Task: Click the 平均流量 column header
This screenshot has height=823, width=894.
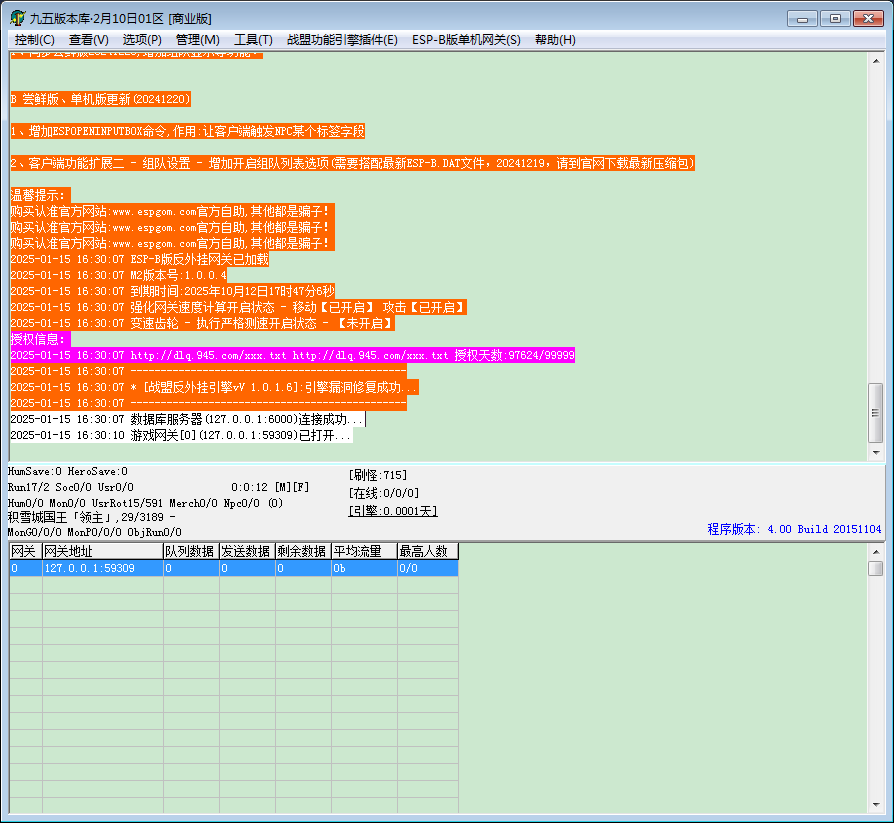Action: point(364,552)
